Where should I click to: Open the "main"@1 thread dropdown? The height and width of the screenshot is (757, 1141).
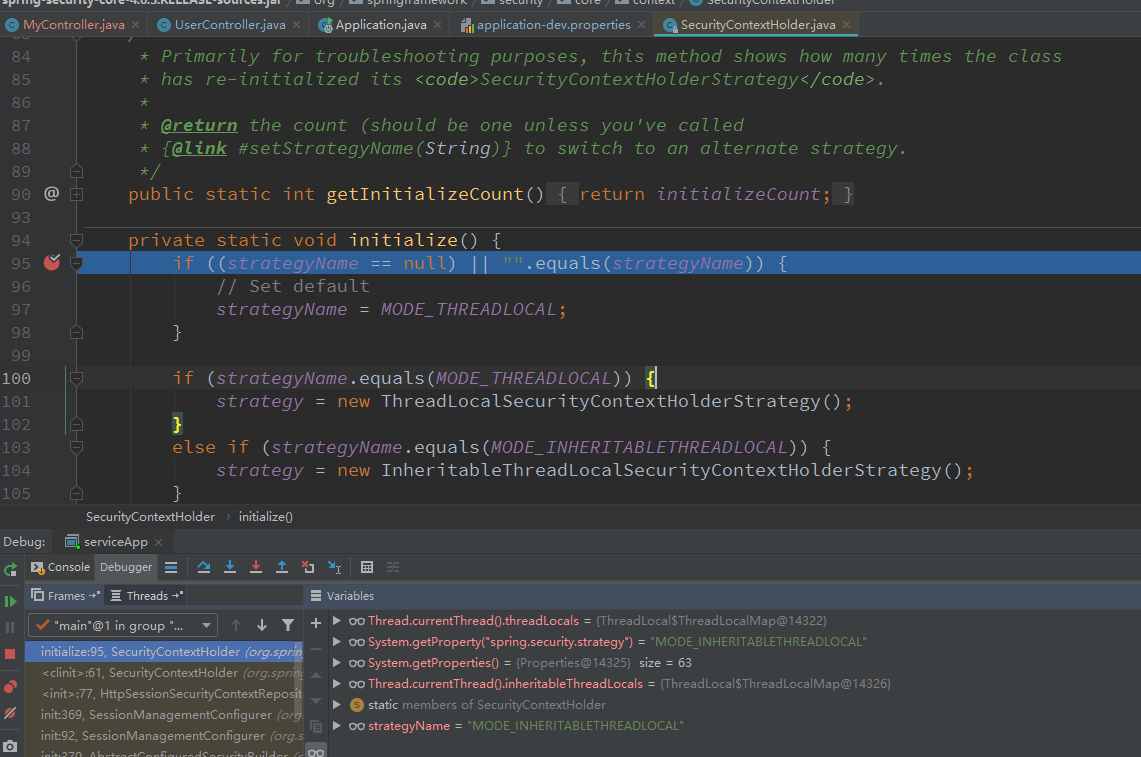point(123,625)
